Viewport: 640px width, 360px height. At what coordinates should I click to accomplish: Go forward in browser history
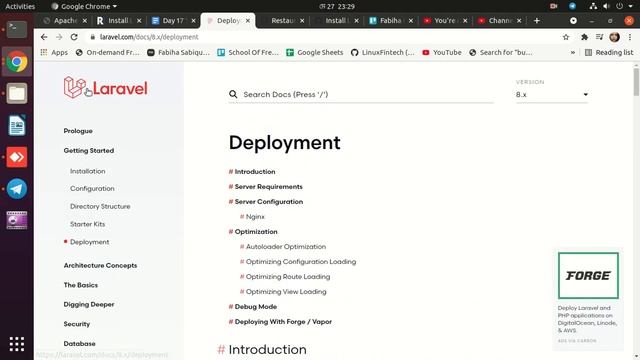[59, 37]
